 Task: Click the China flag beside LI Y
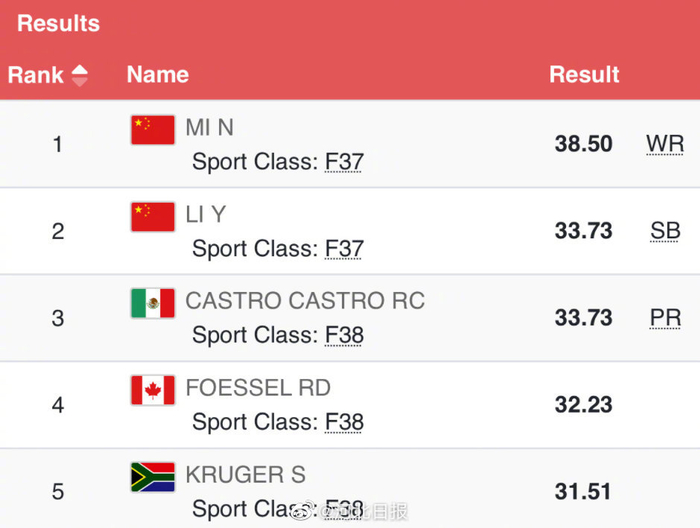tap(152, 217)
